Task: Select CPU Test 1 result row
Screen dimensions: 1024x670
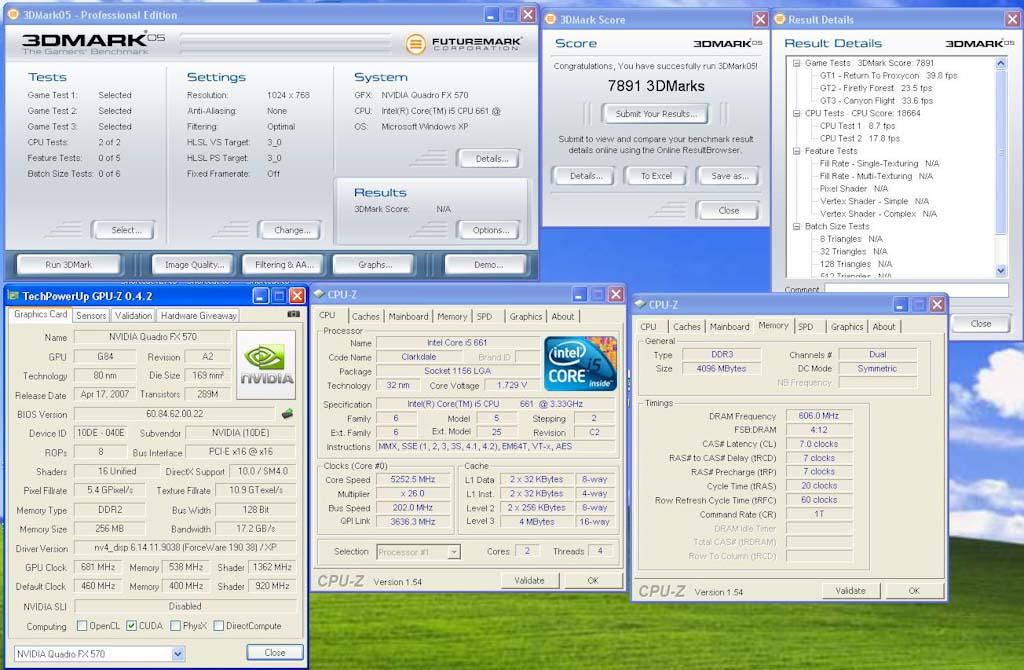Action: click(x=857, y=126)
